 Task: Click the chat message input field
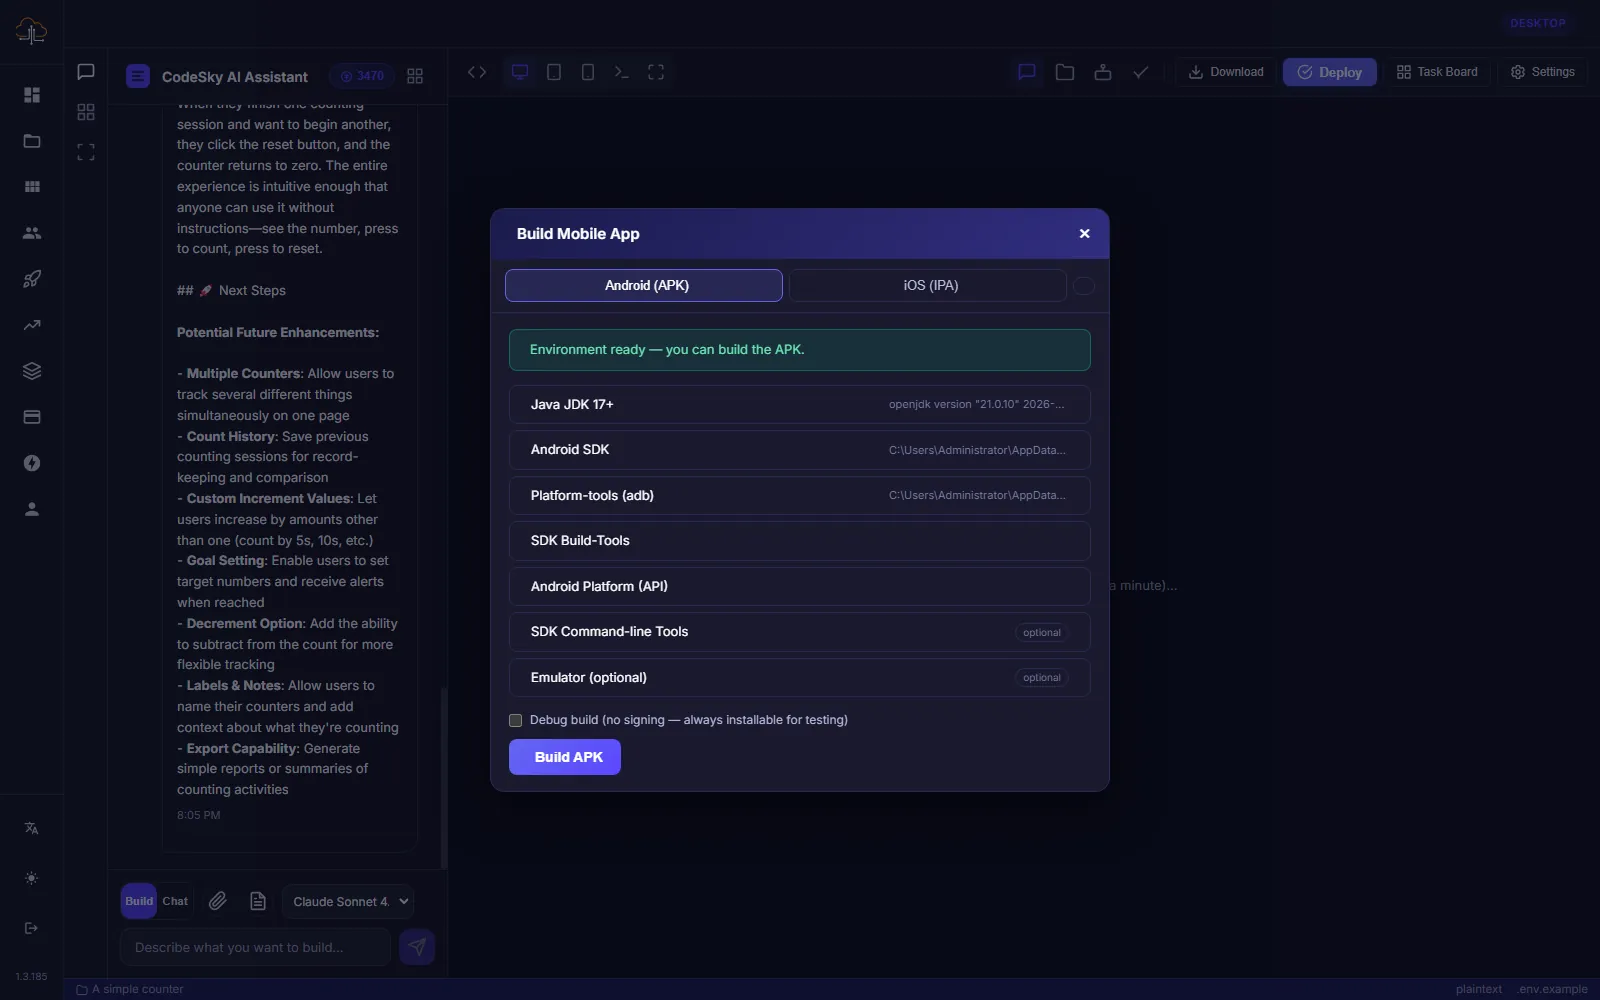point(255,947)
